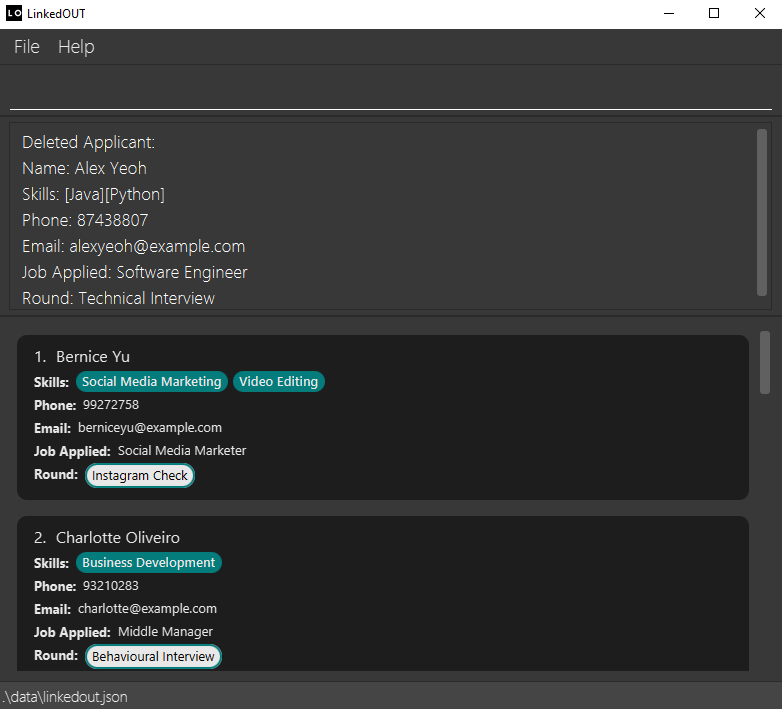Screen dimensions: 782x709
Task: Click the result display scrollbar
Action: [762, 212]
